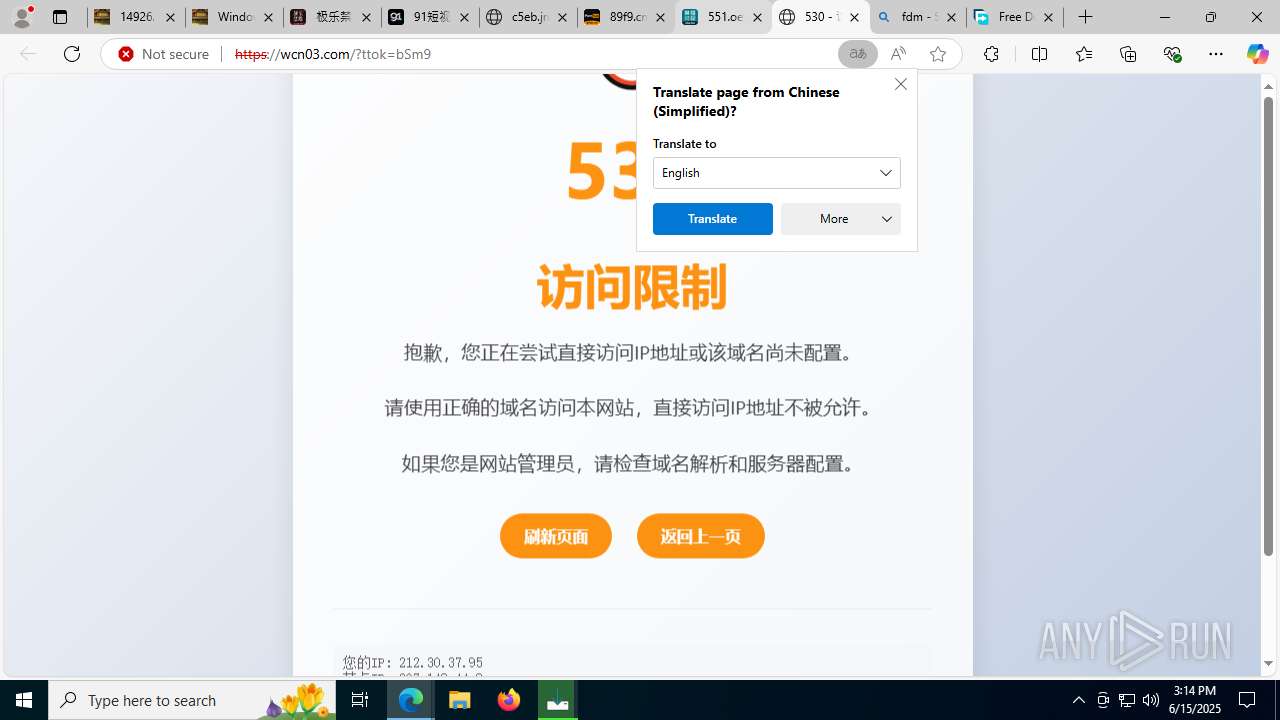Close the translate popup
The image size is (1280, 720).
901,84
